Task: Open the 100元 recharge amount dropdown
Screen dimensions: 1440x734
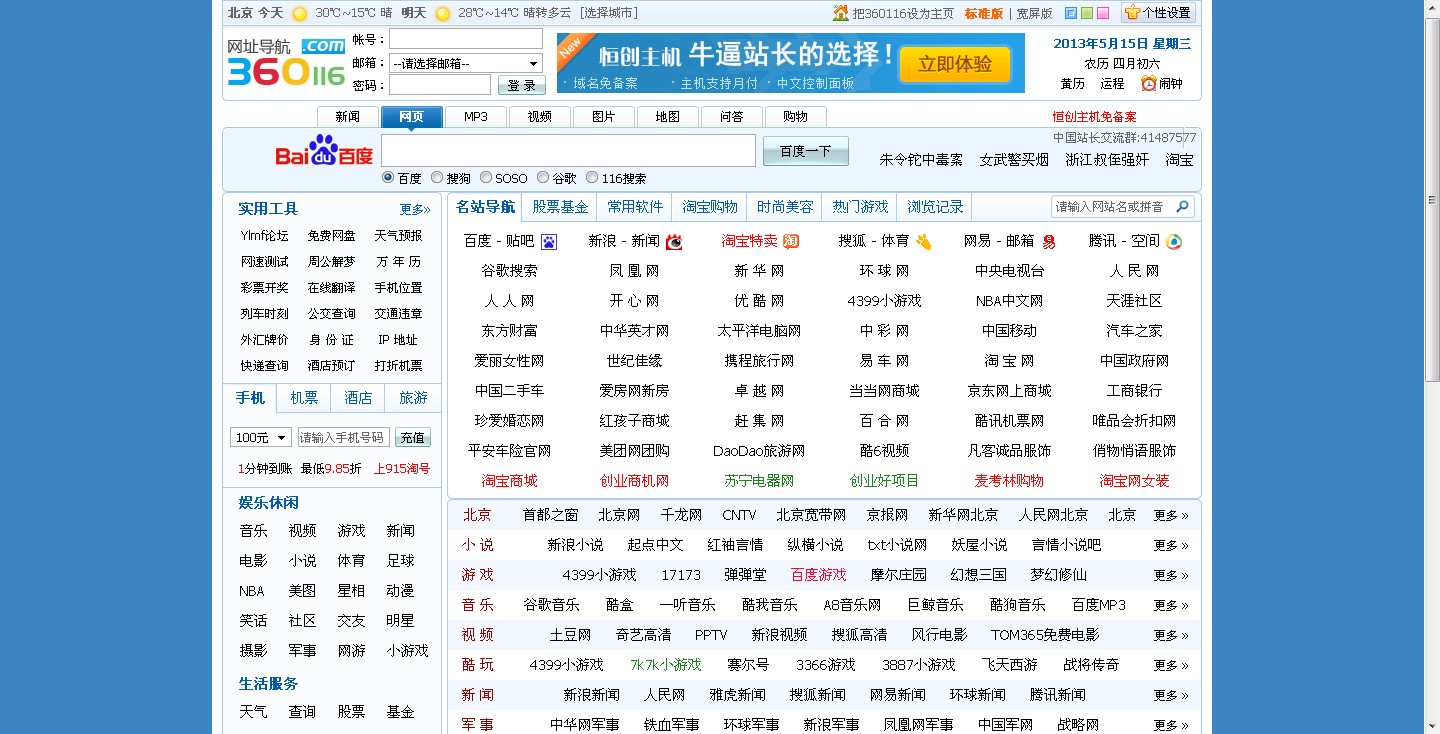Action: pyautogui.click(x=261, y=437)
